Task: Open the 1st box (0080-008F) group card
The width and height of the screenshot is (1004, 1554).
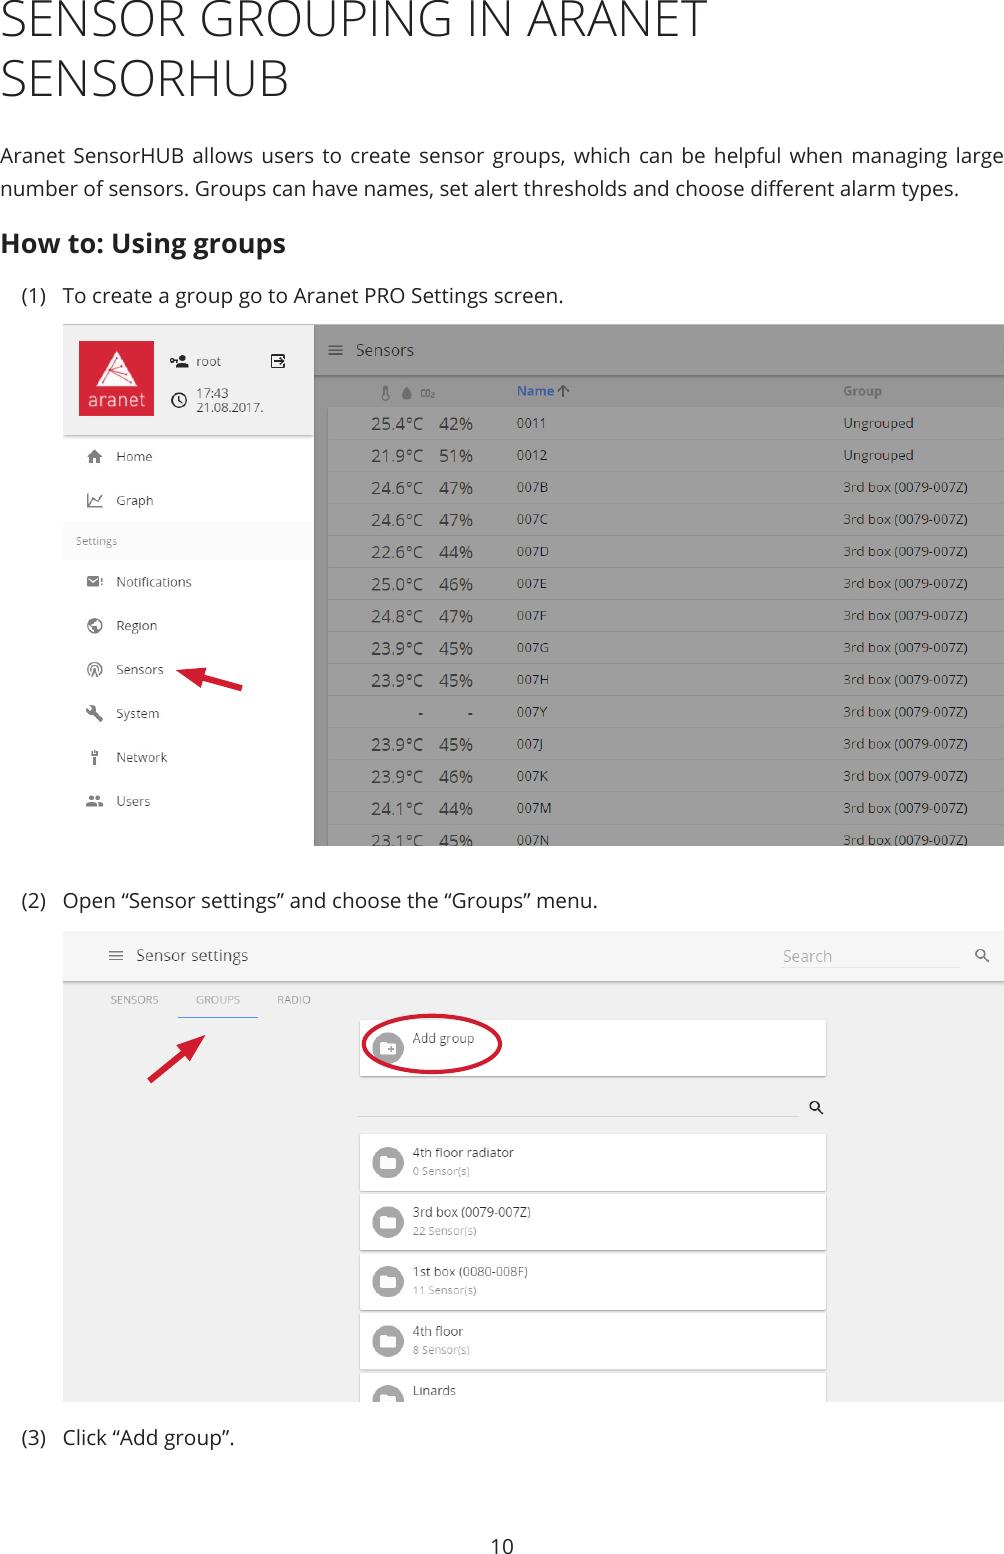Action: pos(592,1281)
